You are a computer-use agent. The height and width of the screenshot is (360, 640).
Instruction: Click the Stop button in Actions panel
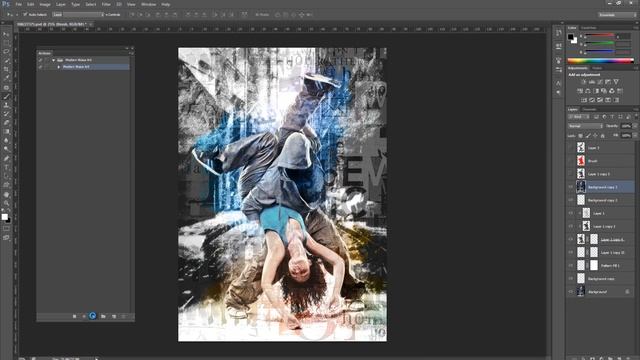[74, 316]
